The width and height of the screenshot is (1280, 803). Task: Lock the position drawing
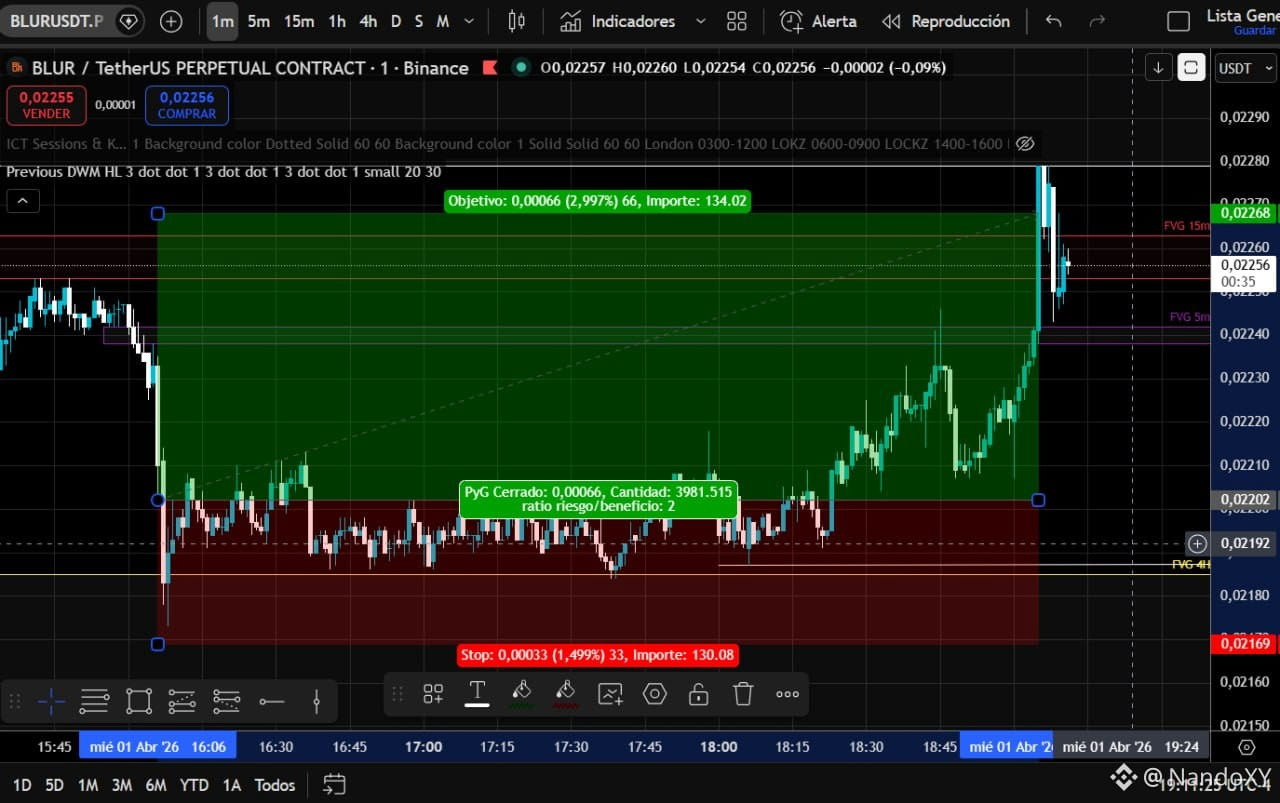[699, 694]
